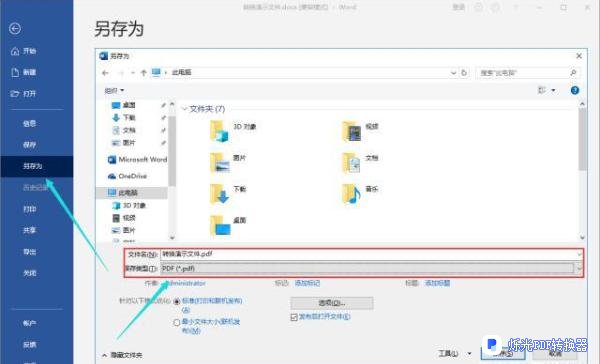This screenshot has width=600, height=364.
Task: Select pinned 桌面 in navigation pane
Action: (129, 105)
